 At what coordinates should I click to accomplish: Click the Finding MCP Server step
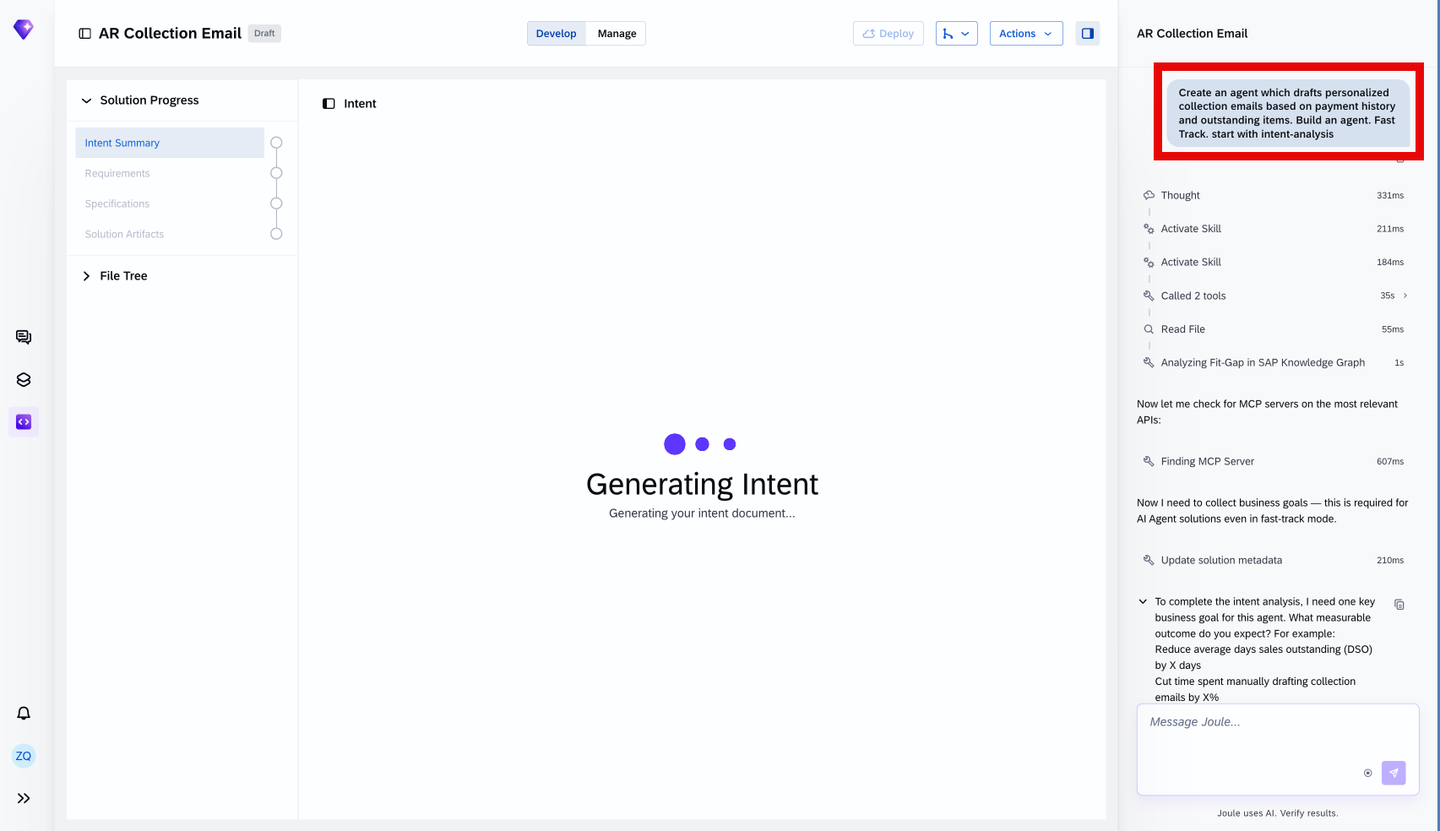pyautogui.click(x=1274, y=461)
